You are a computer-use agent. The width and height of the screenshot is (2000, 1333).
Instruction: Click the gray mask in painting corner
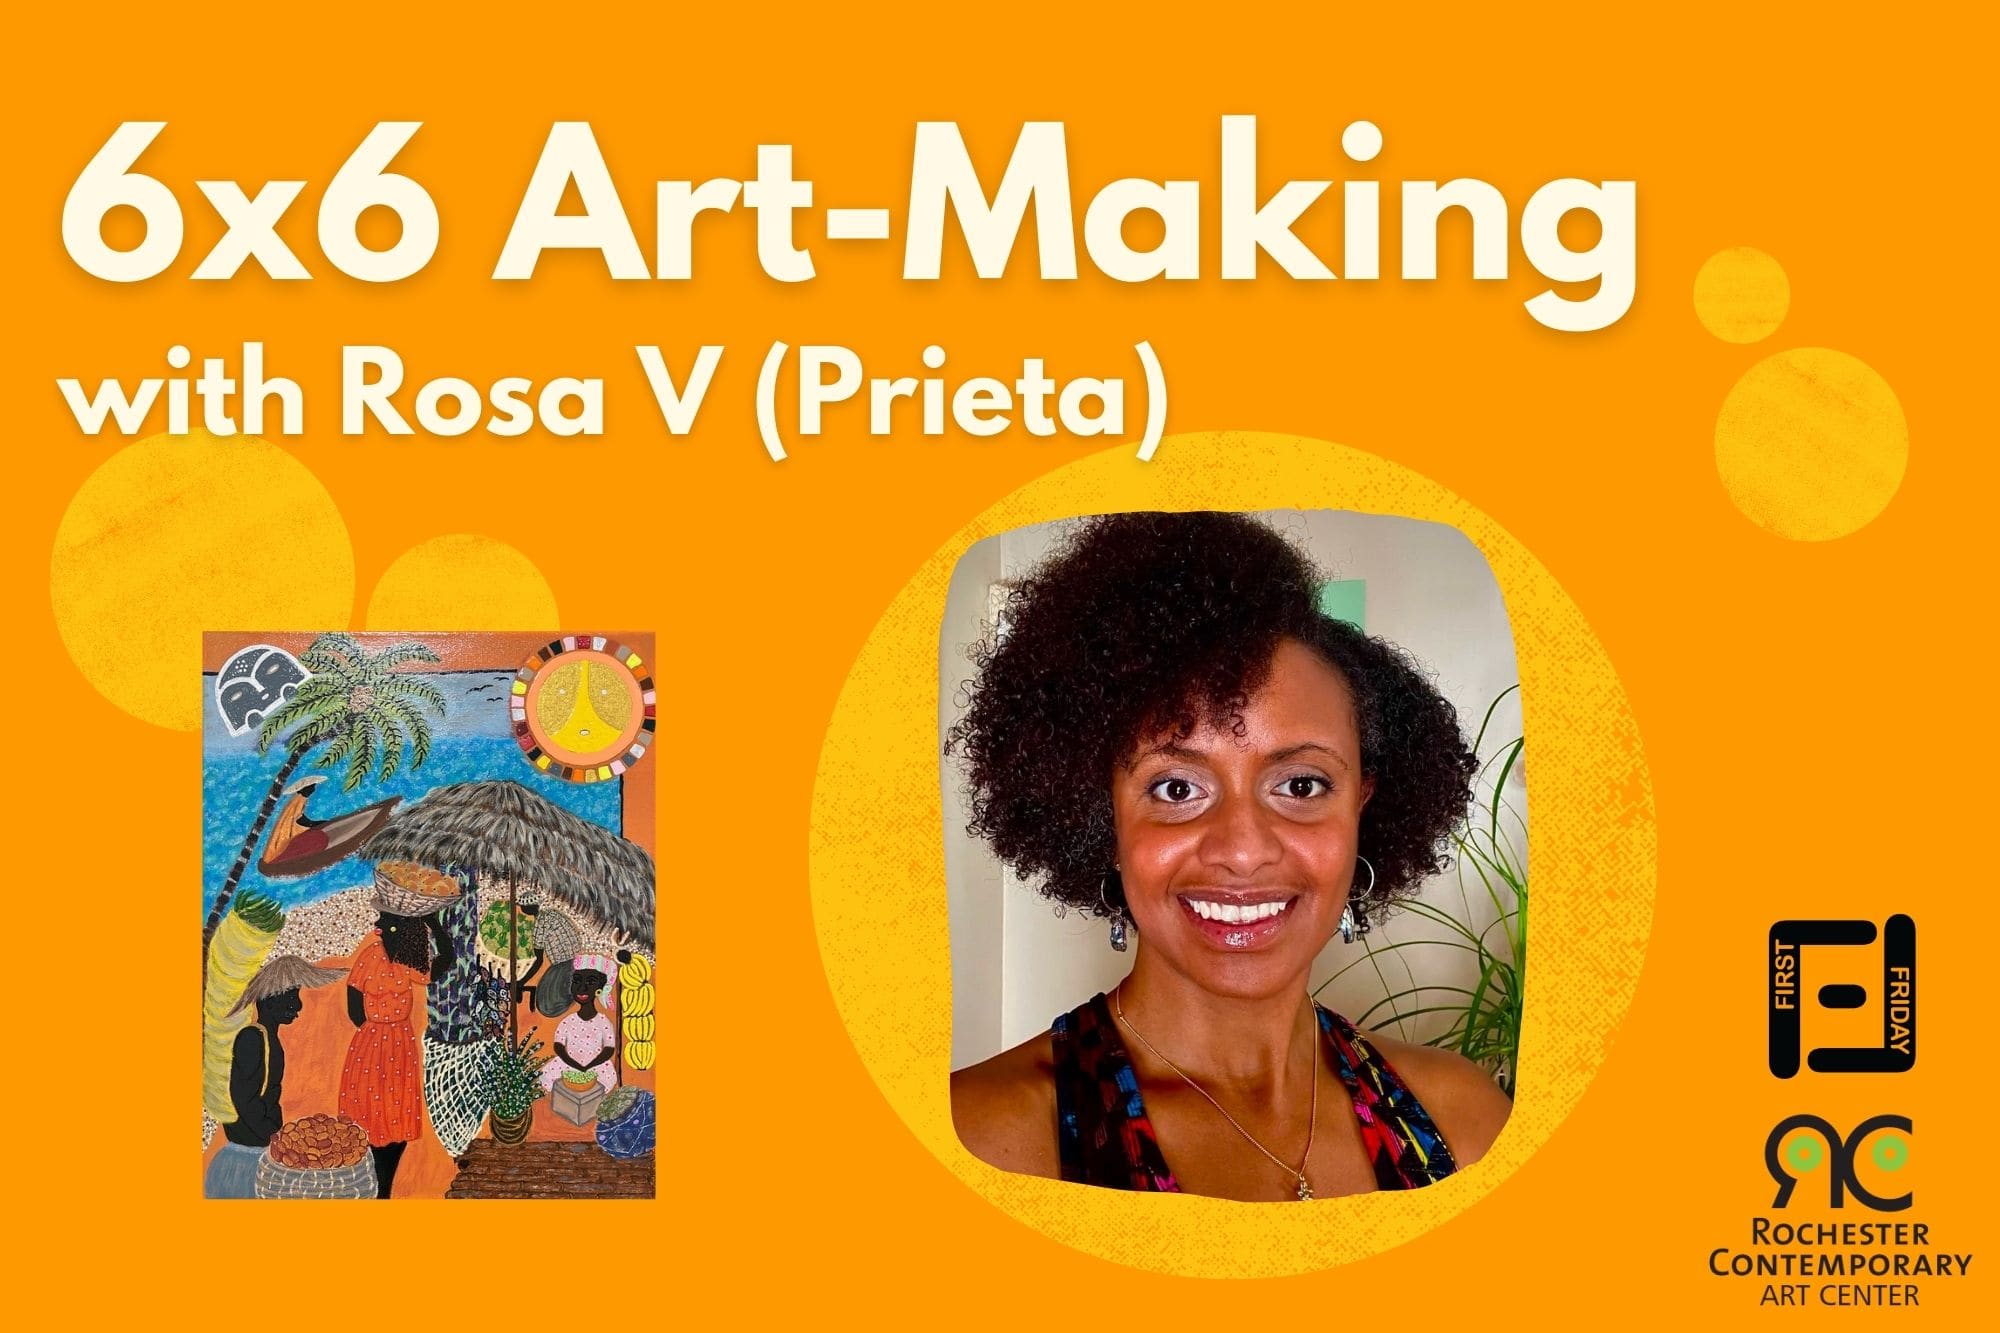tap(249, 683)
